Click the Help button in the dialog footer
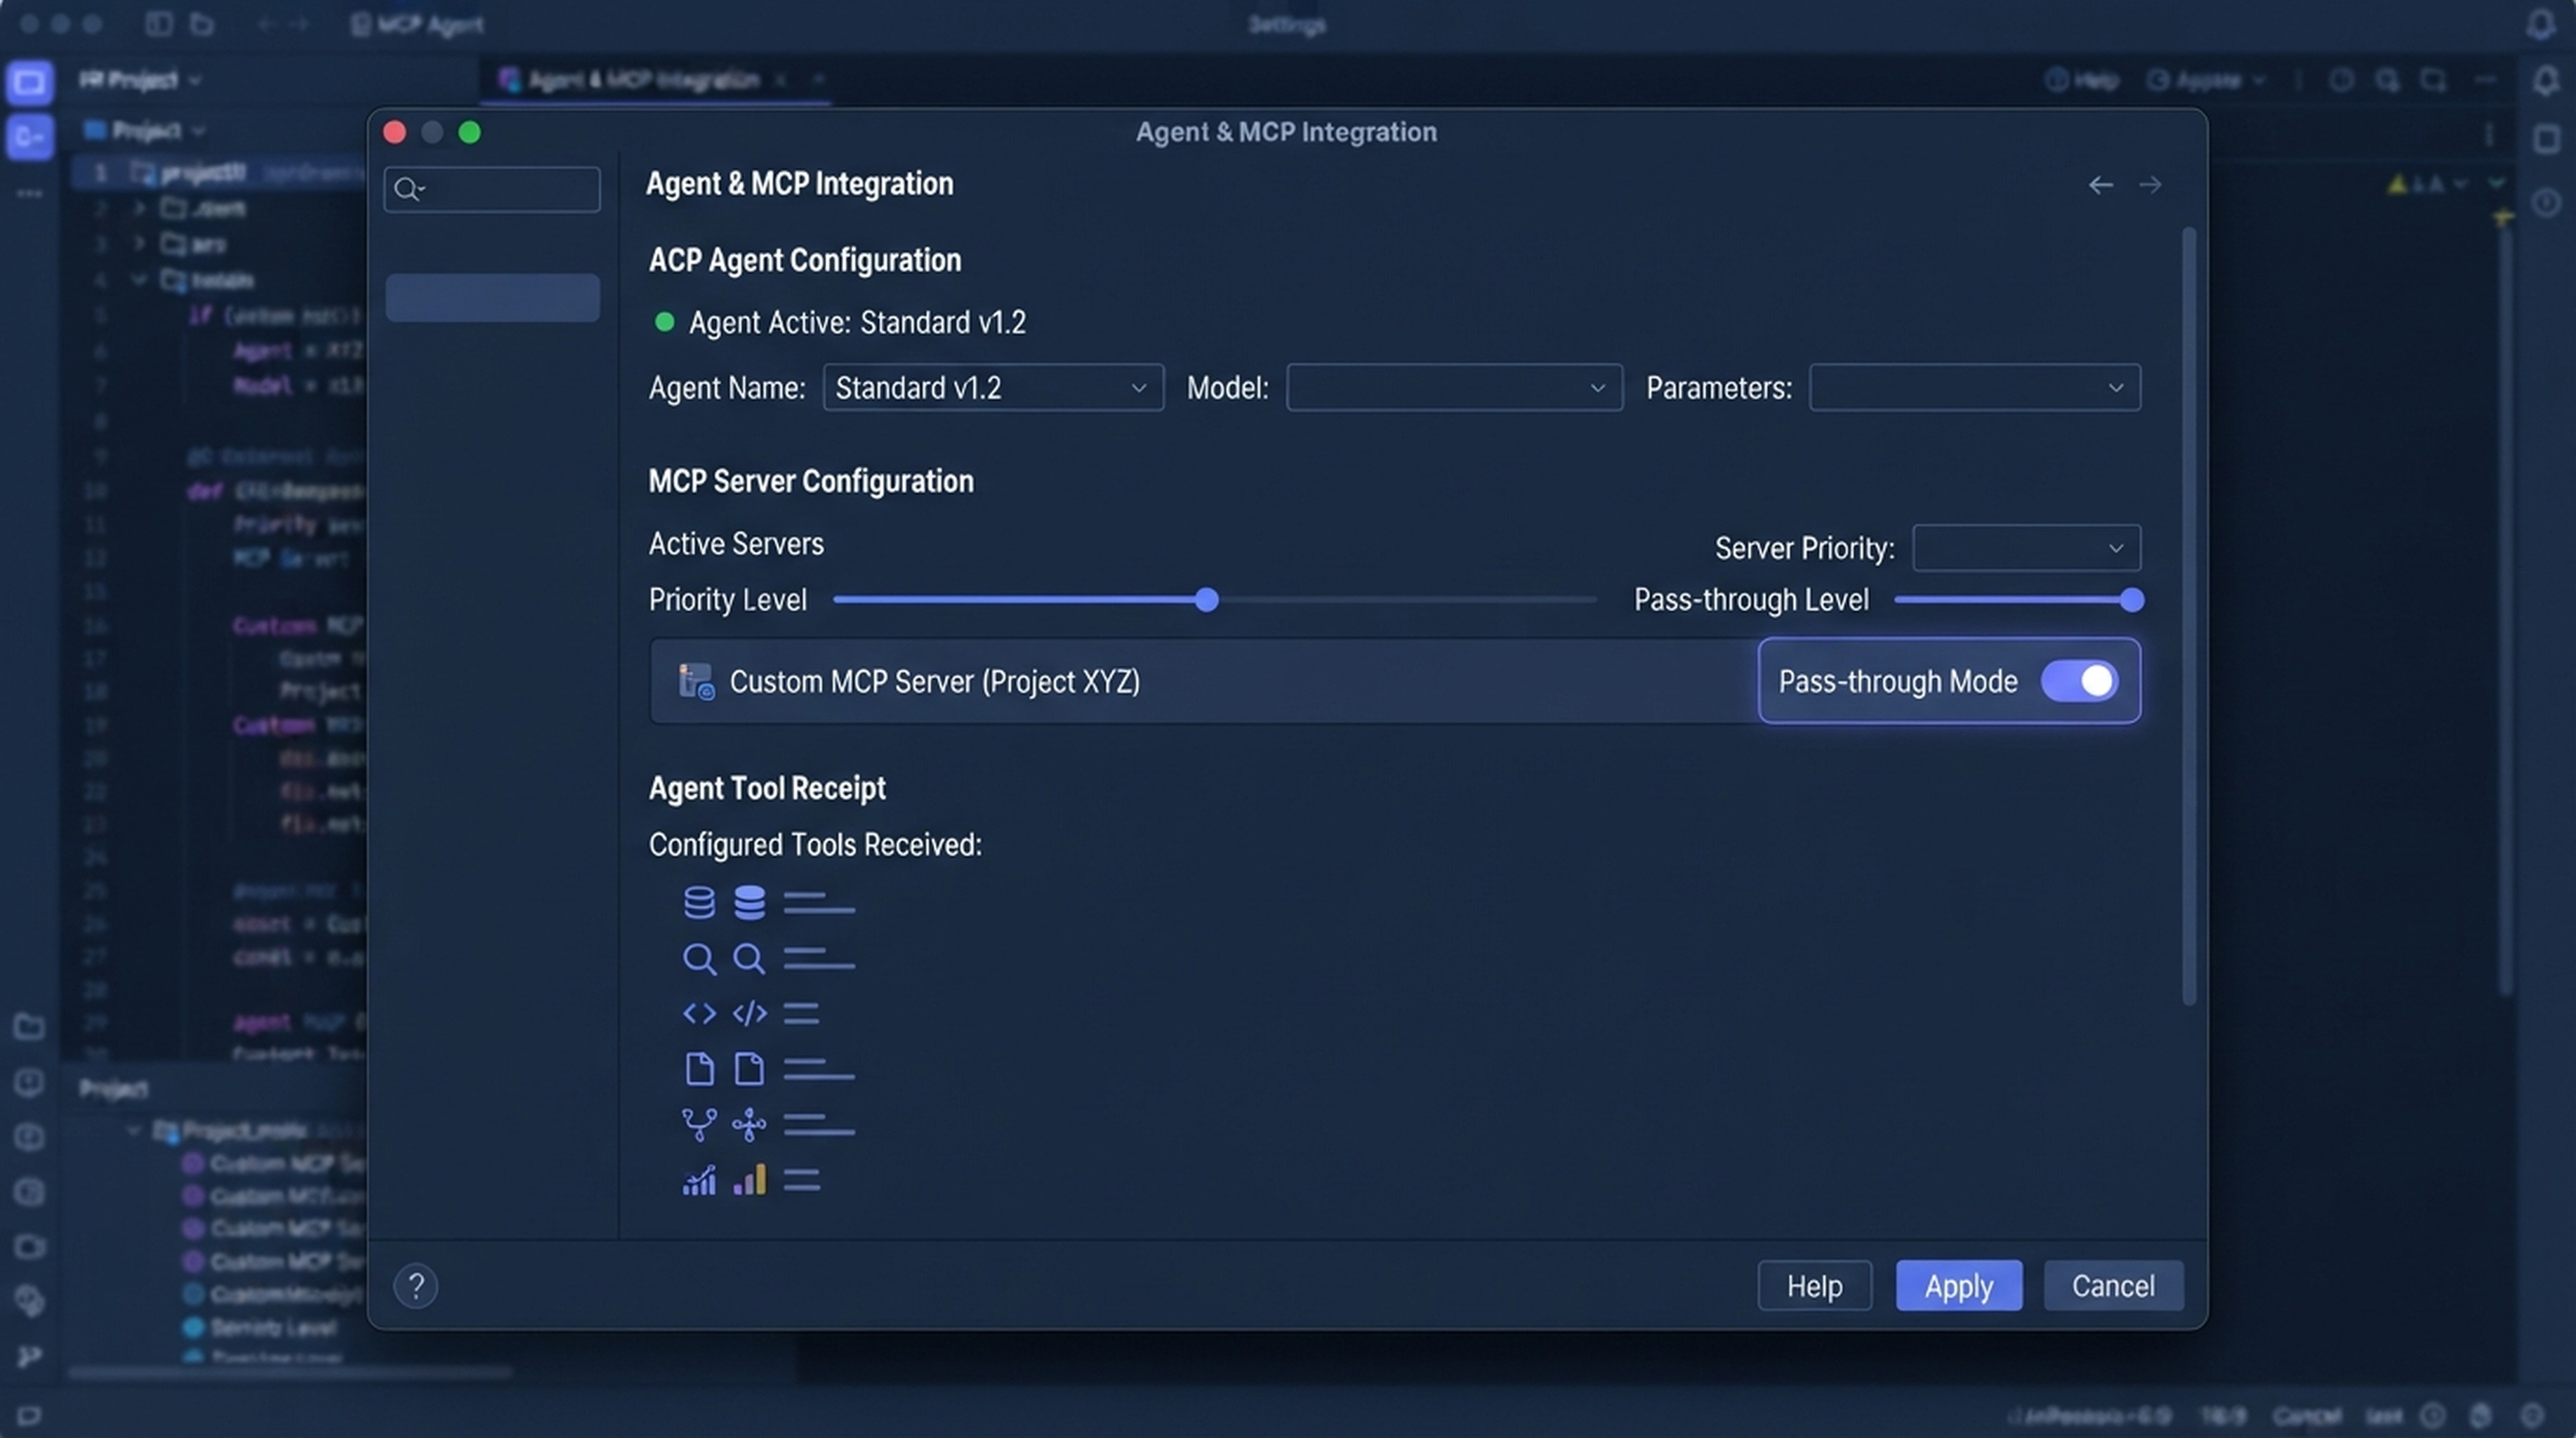 coord(1814,1286)
